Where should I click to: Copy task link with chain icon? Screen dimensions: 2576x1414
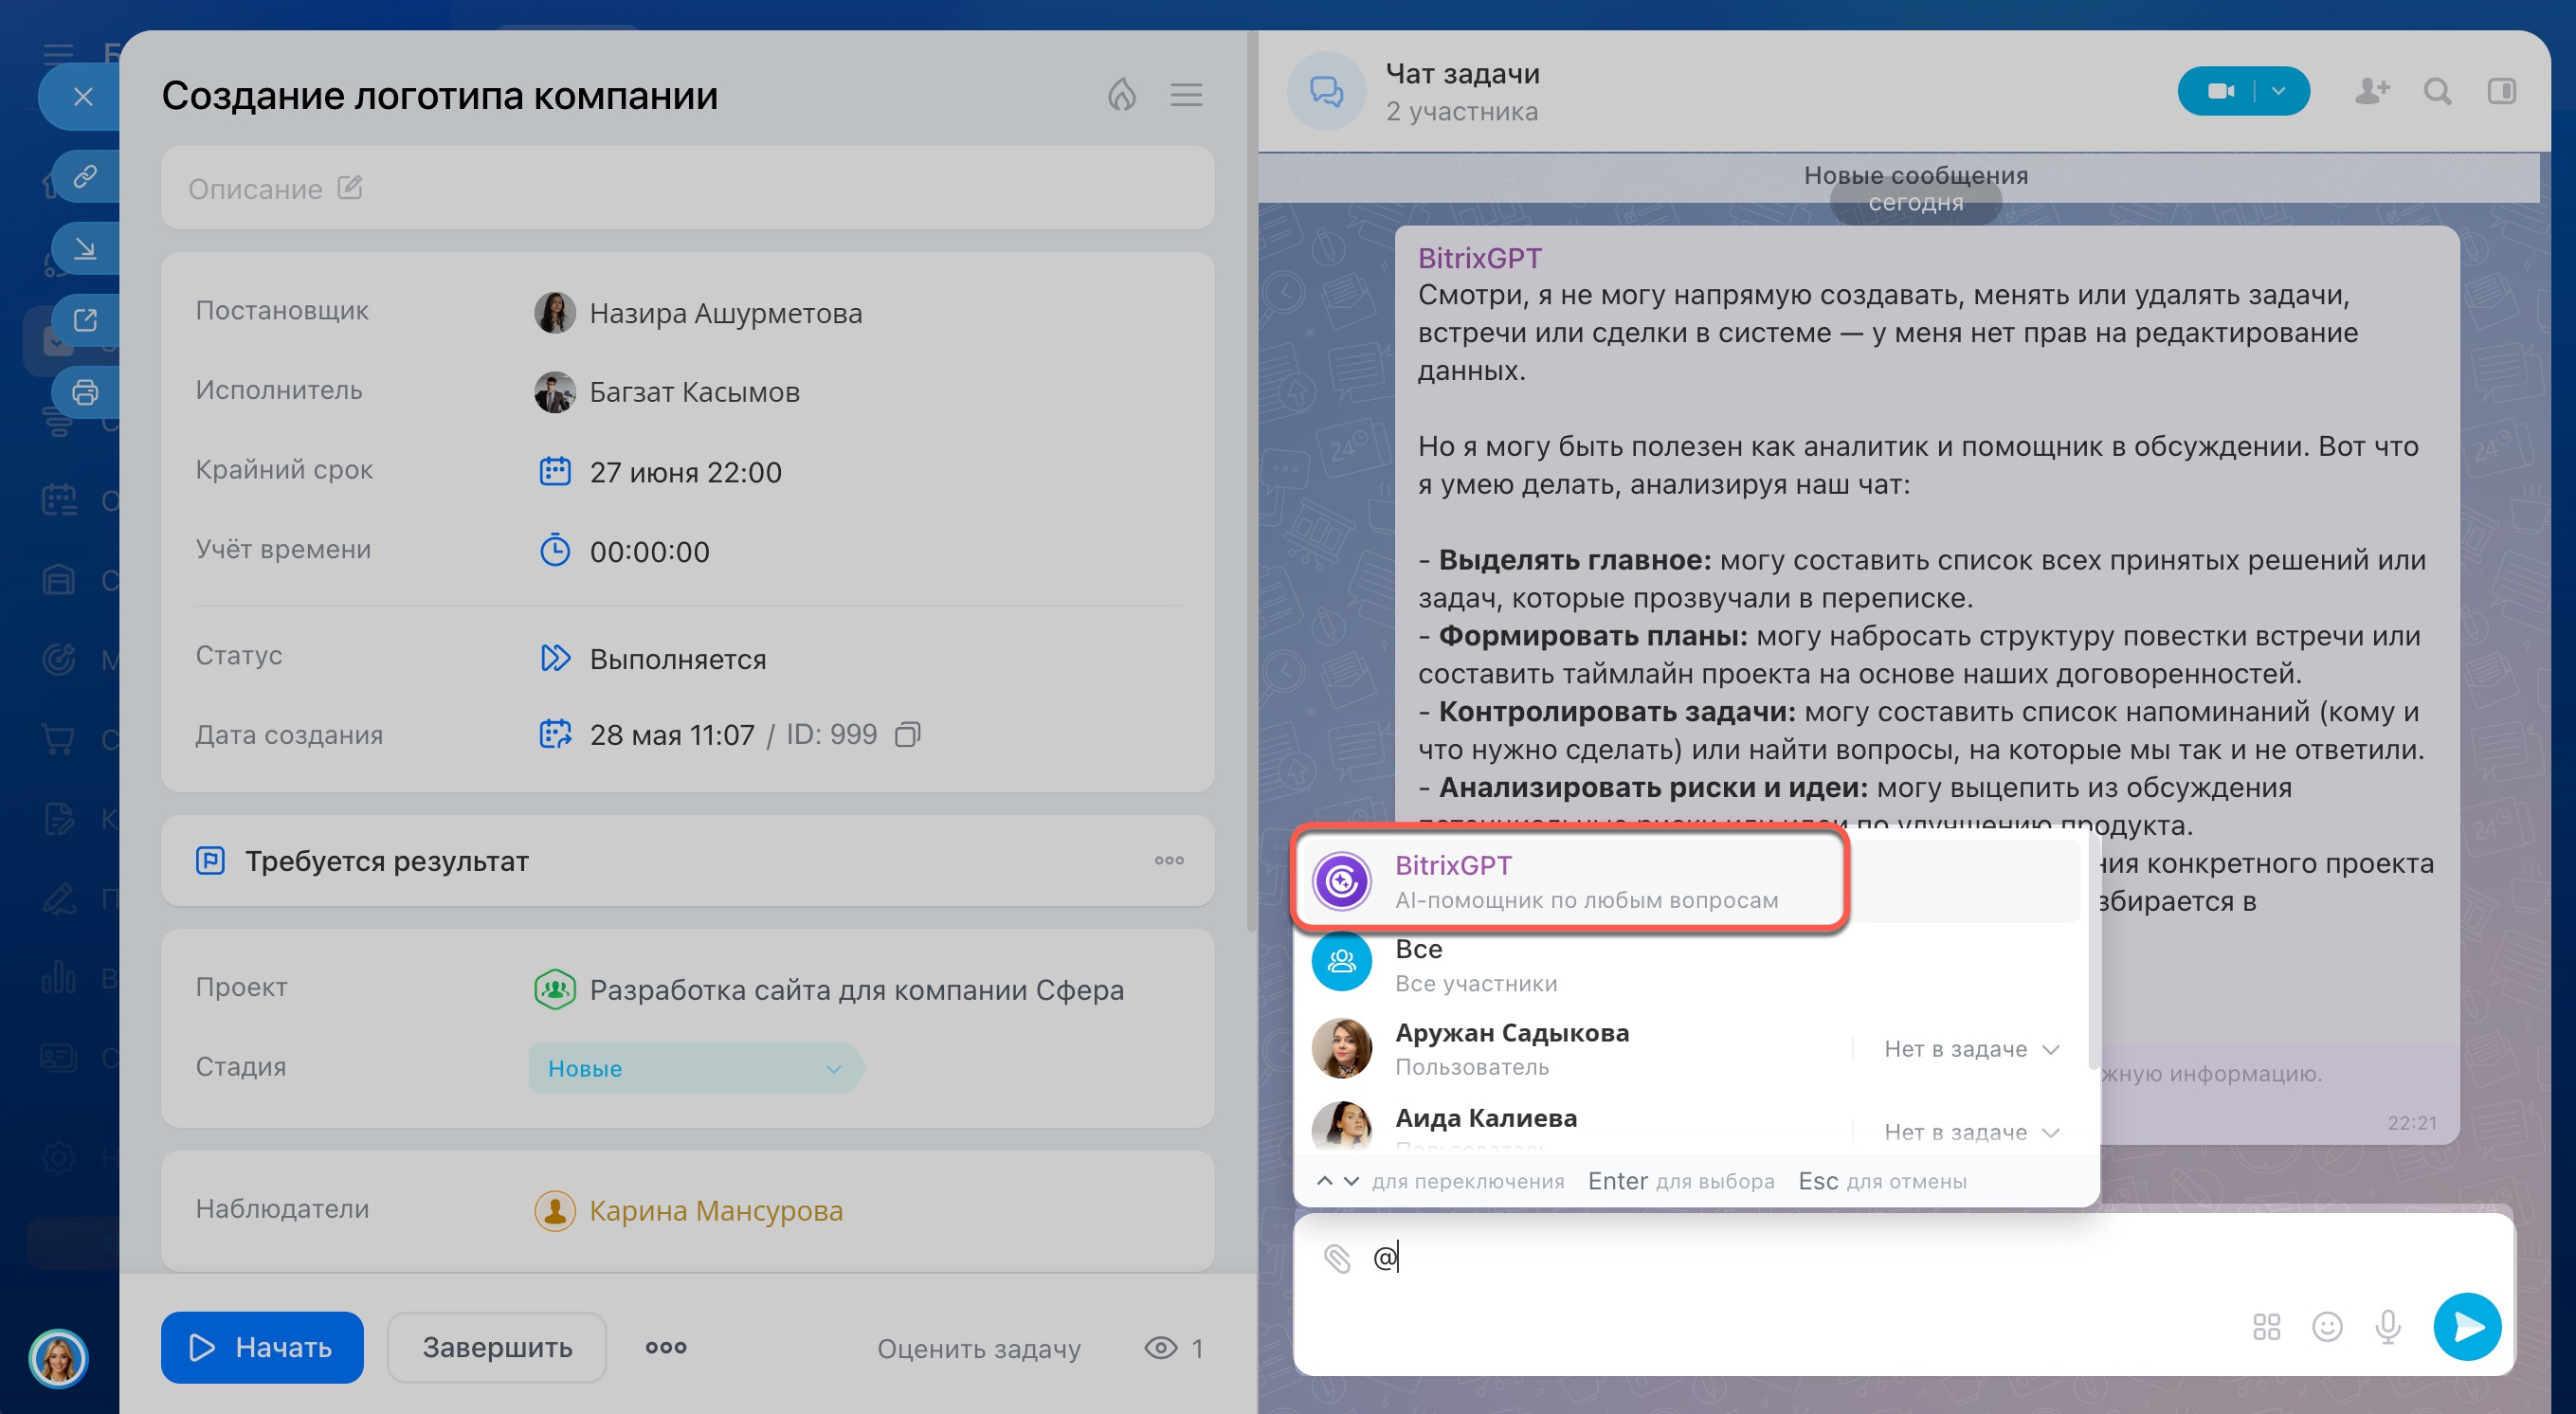85,177
